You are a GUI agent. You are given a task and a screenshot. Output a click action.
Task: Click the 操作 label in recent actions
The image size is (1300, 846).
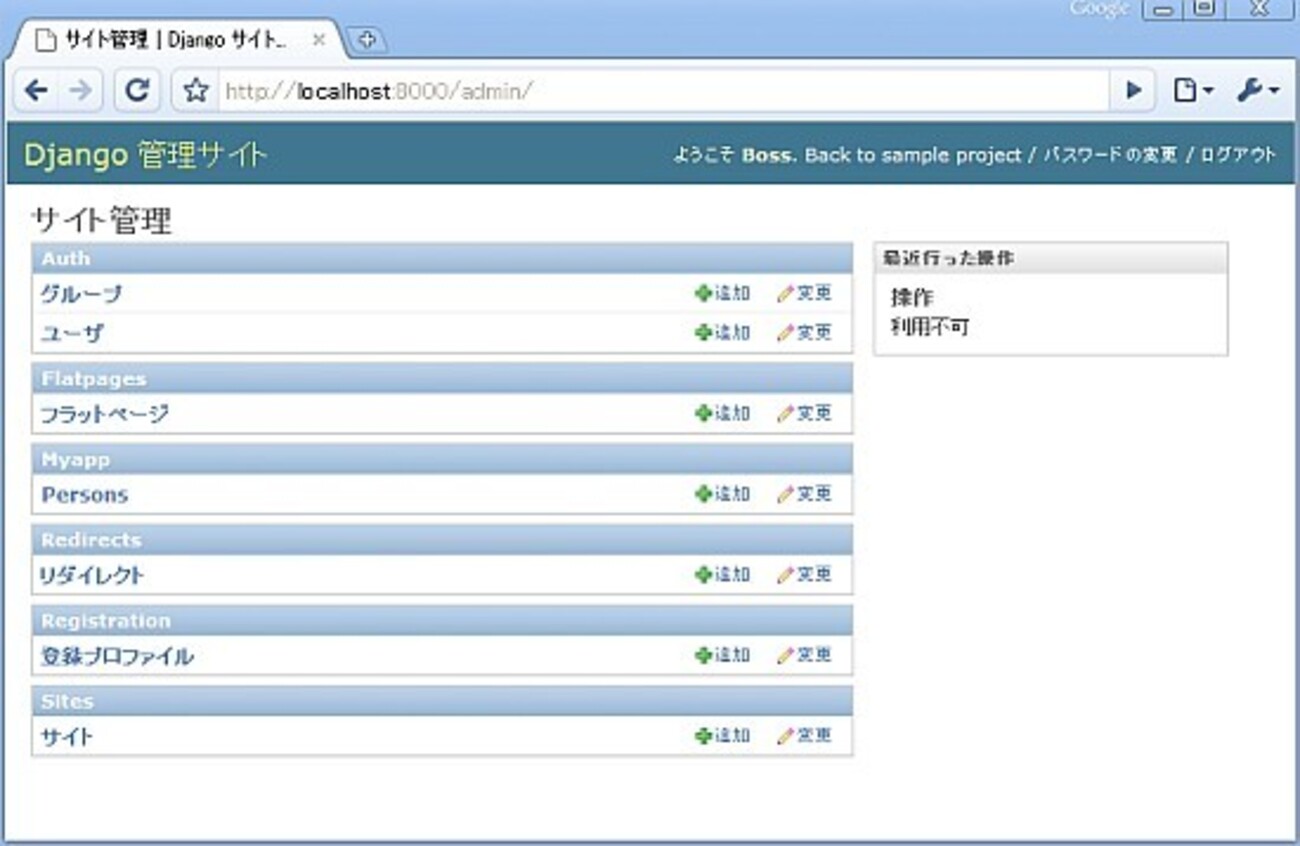pyautogui.click(x=912, y=298)
